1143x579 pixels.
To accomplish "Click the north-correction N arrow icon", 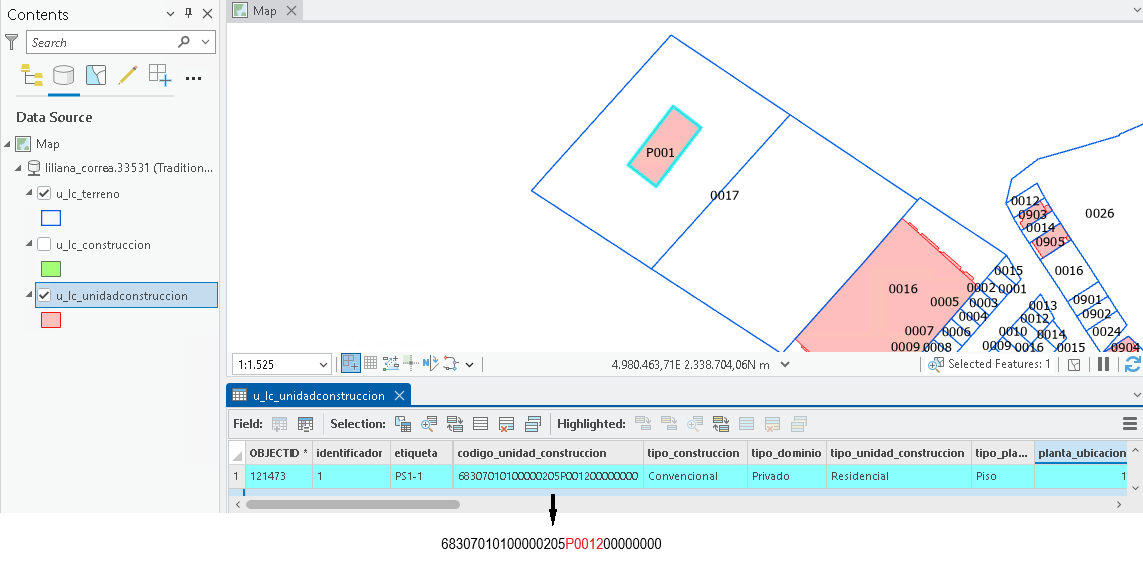I will point(430,363).
